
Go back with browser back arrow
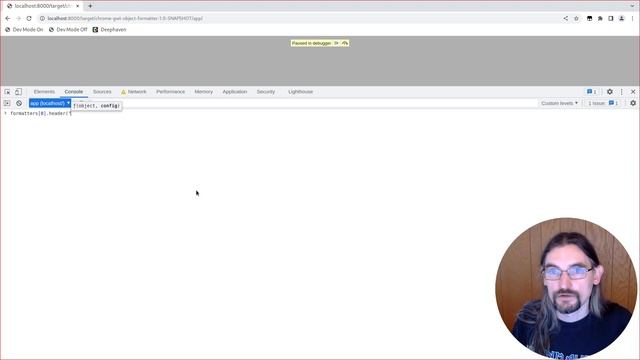point(8,18)
